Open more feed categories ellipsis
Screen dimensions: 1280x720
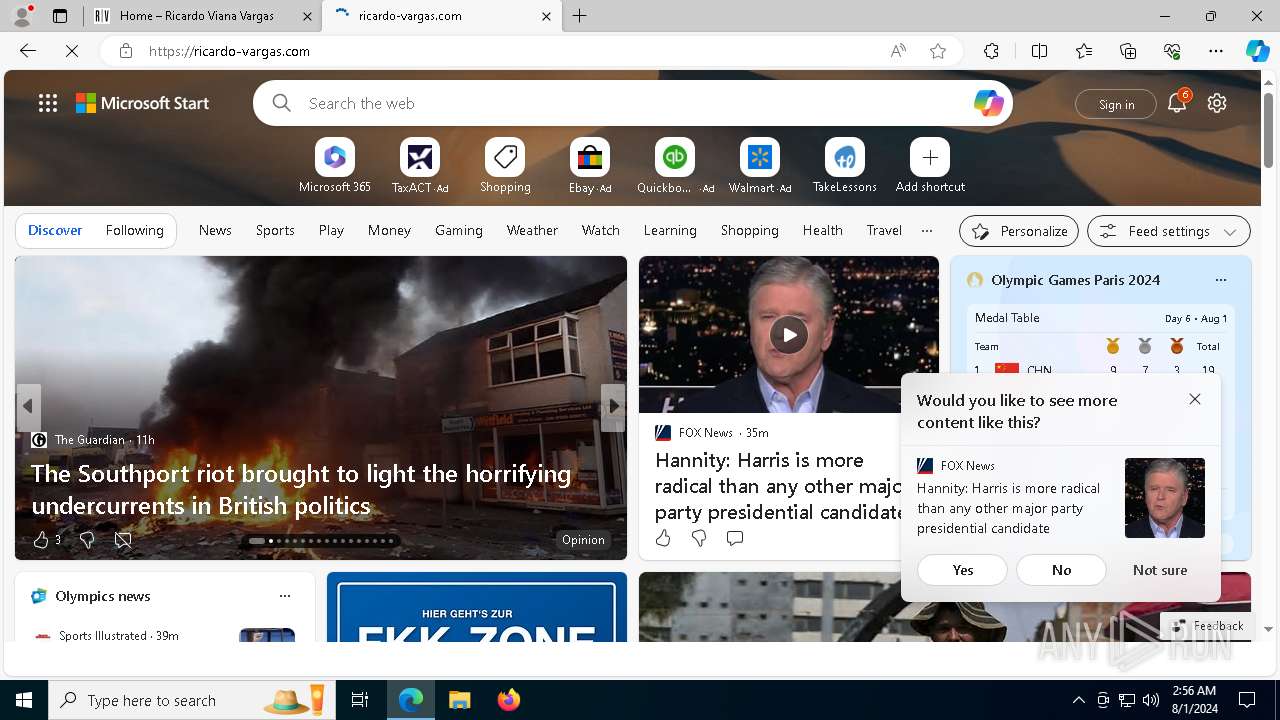pyautogui.click(x=927, y=230)
